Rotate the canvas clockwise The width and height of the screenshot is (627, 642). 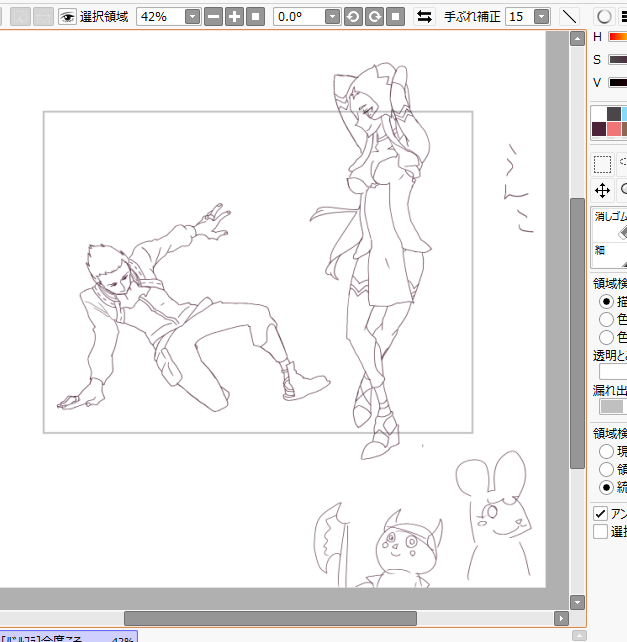[x=375, y=17]
